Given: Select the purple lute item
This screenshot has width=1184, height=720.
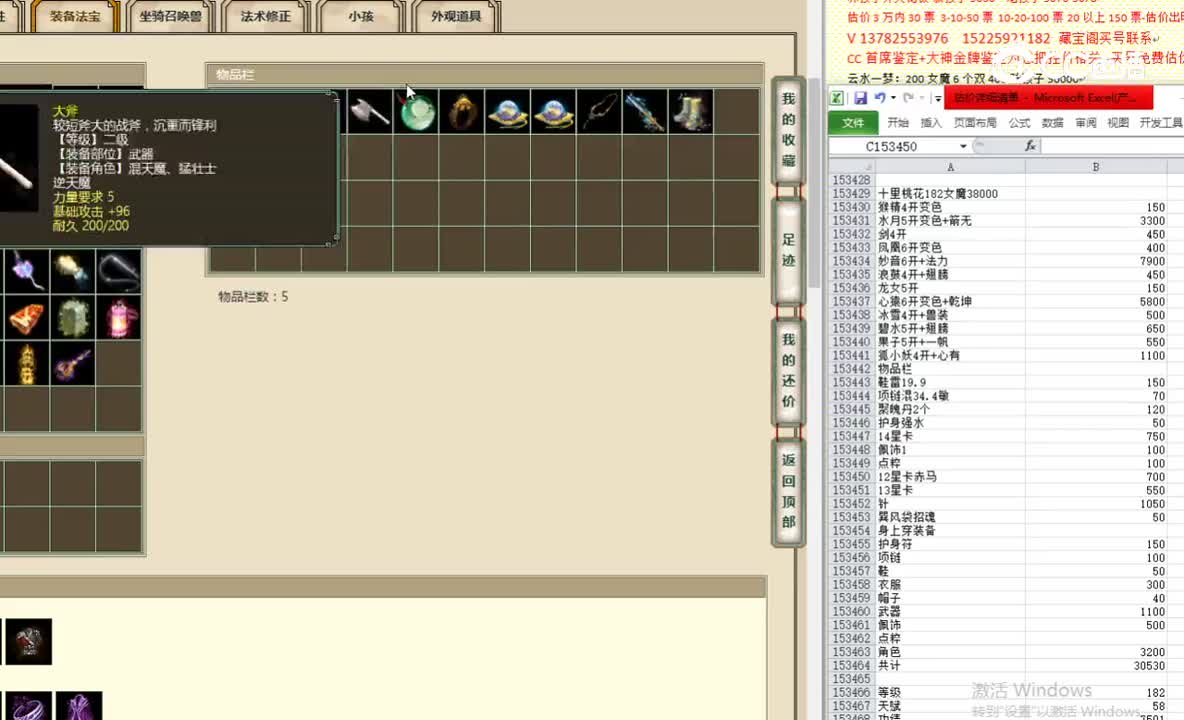Looking at the screenshot, I should point(73,364).
